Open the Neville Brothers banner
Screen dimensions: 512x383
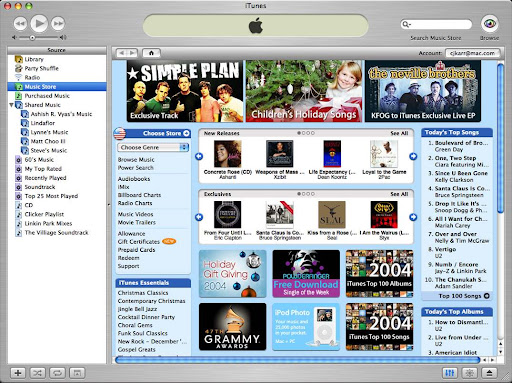point(423,91)
